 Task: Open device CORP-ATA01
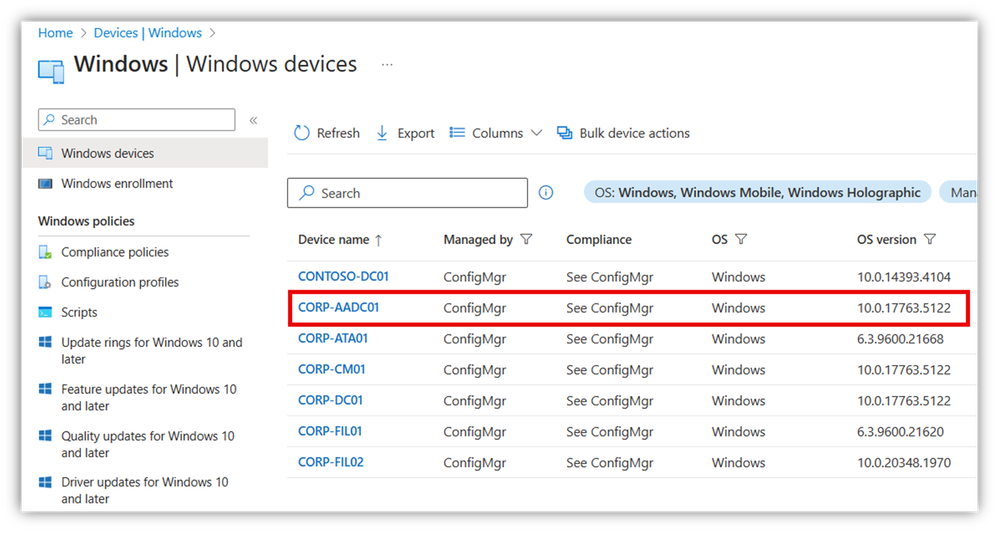coord(333,338)
